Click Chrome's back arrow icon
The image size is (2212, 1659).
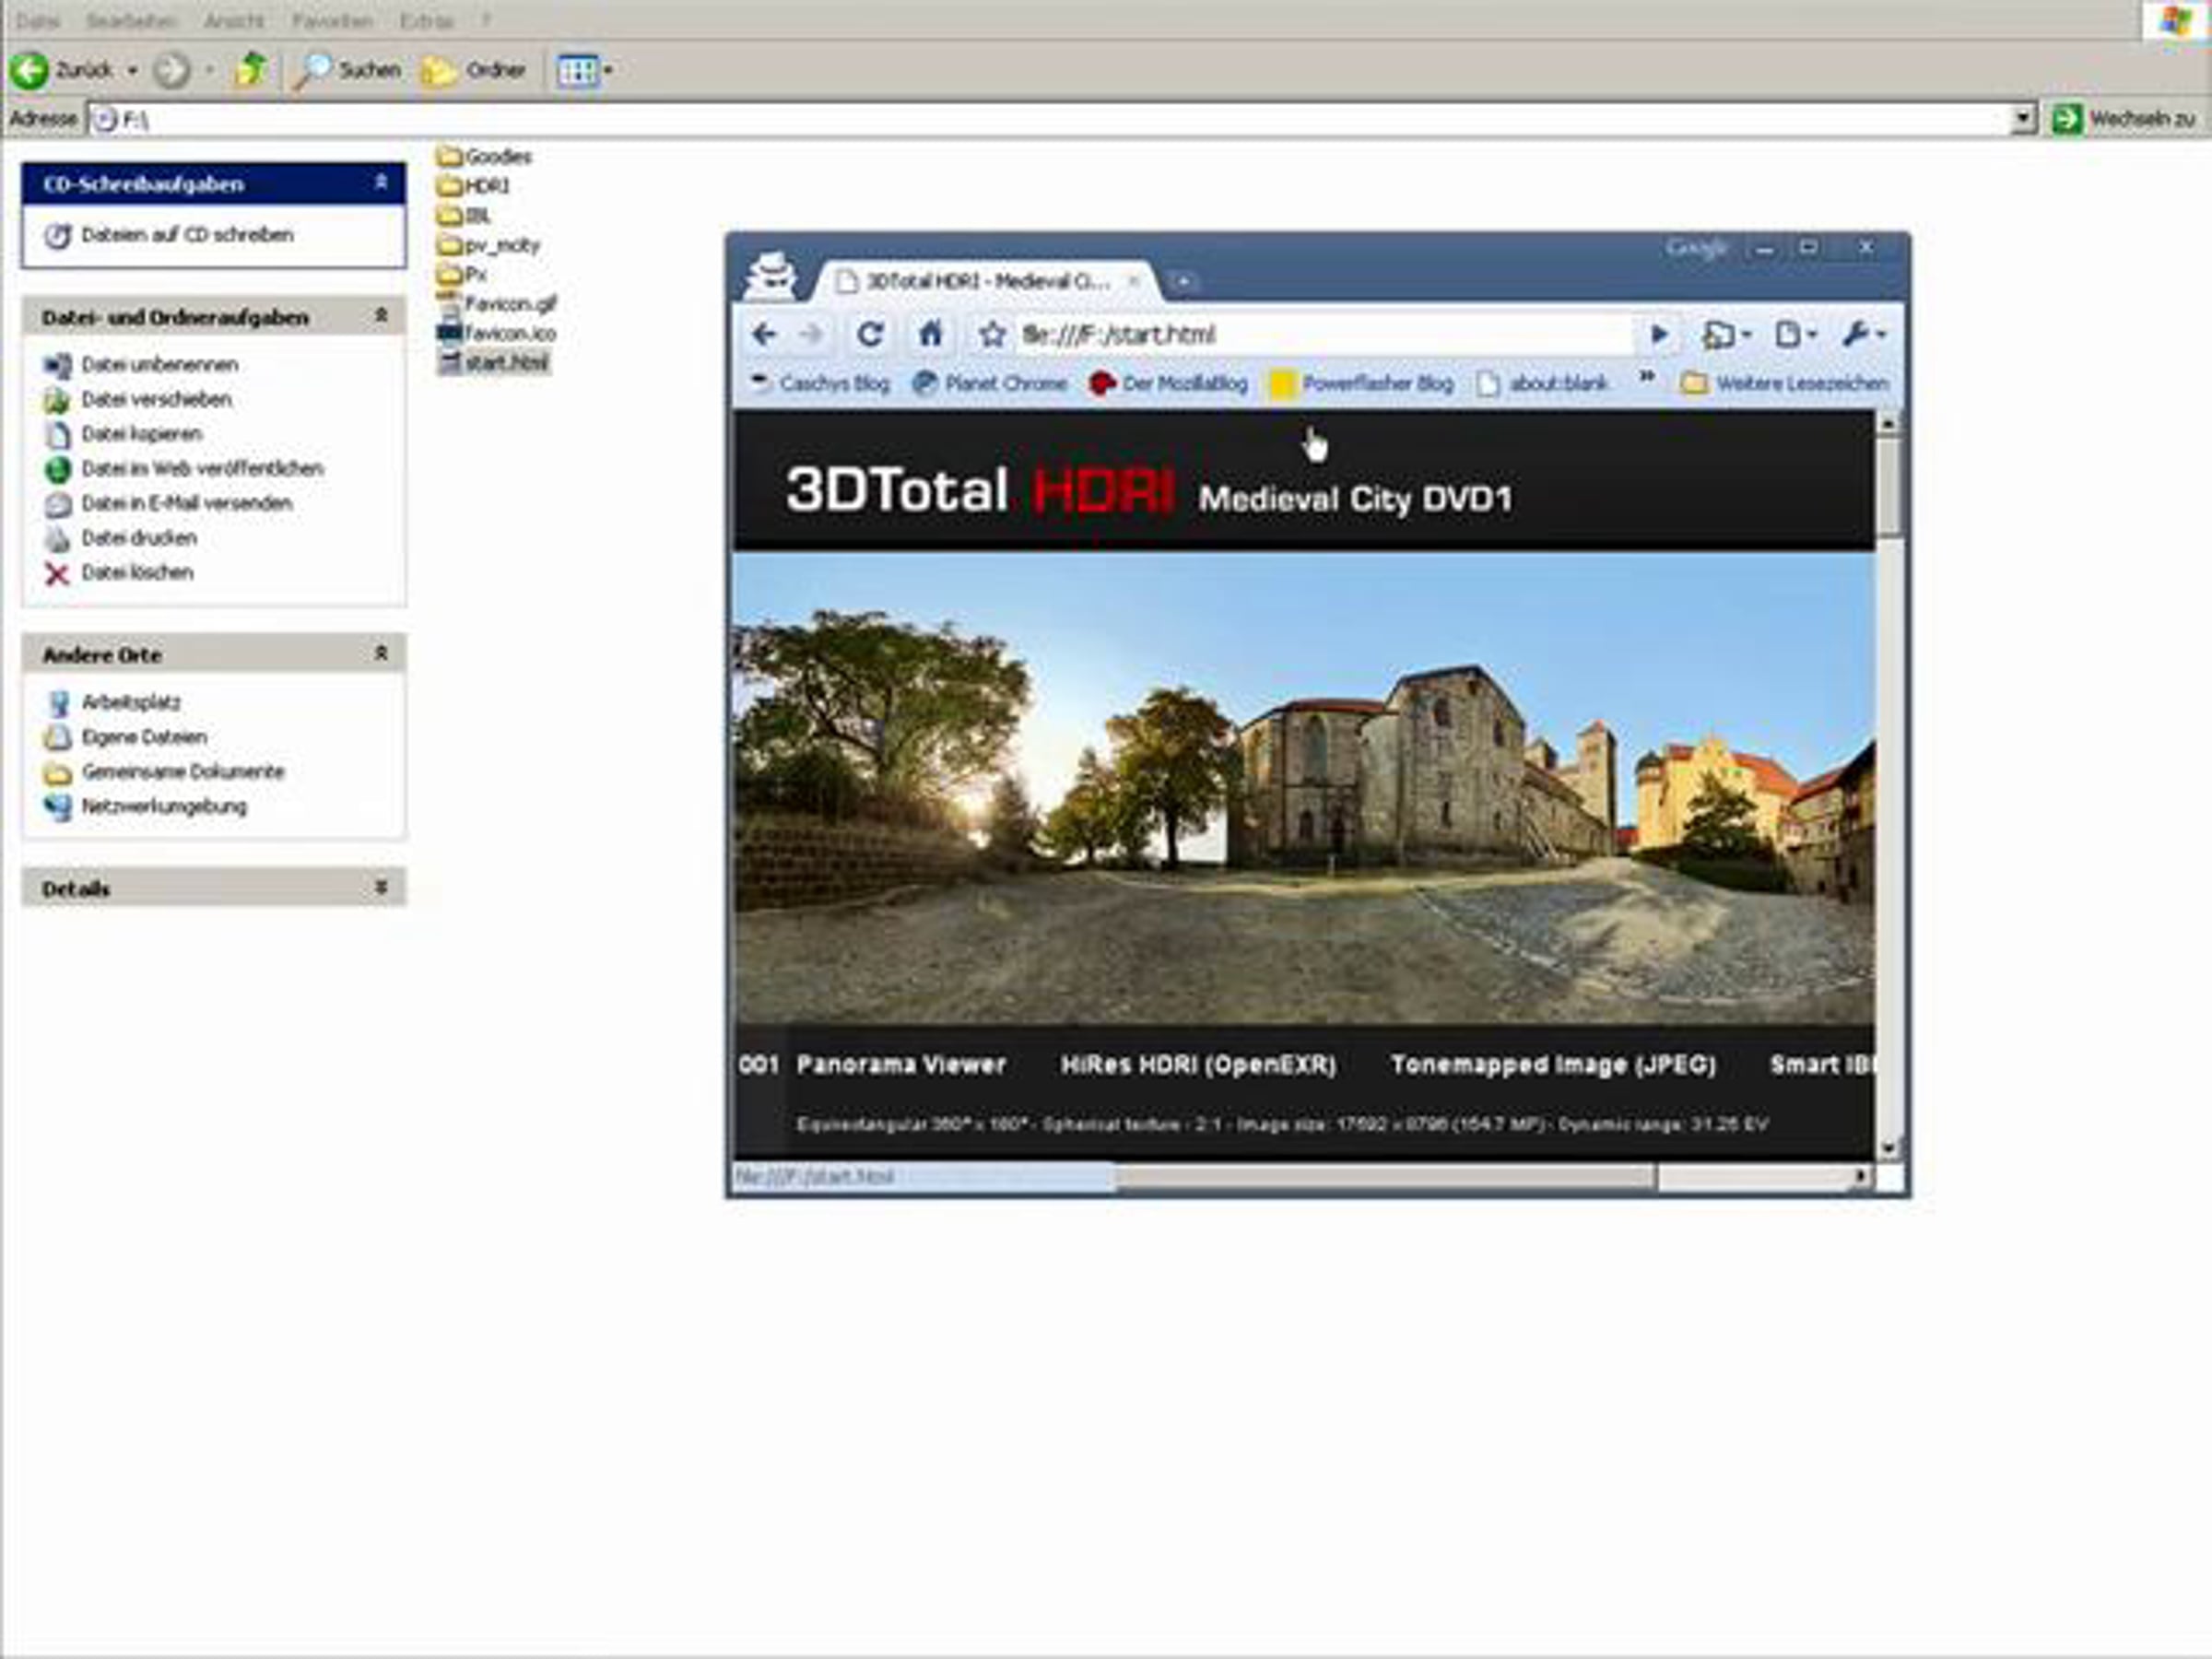click(764, 334)
